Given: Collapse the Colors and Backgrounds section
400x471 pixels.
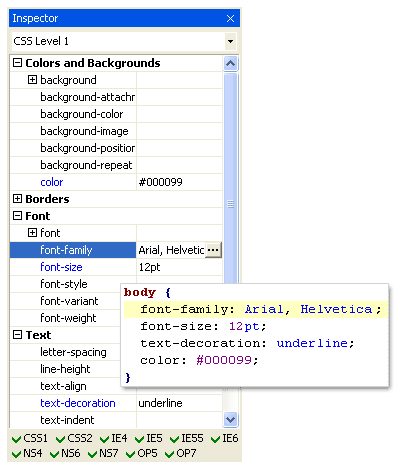Looking at the screenshot, I should tap(17, 63).
